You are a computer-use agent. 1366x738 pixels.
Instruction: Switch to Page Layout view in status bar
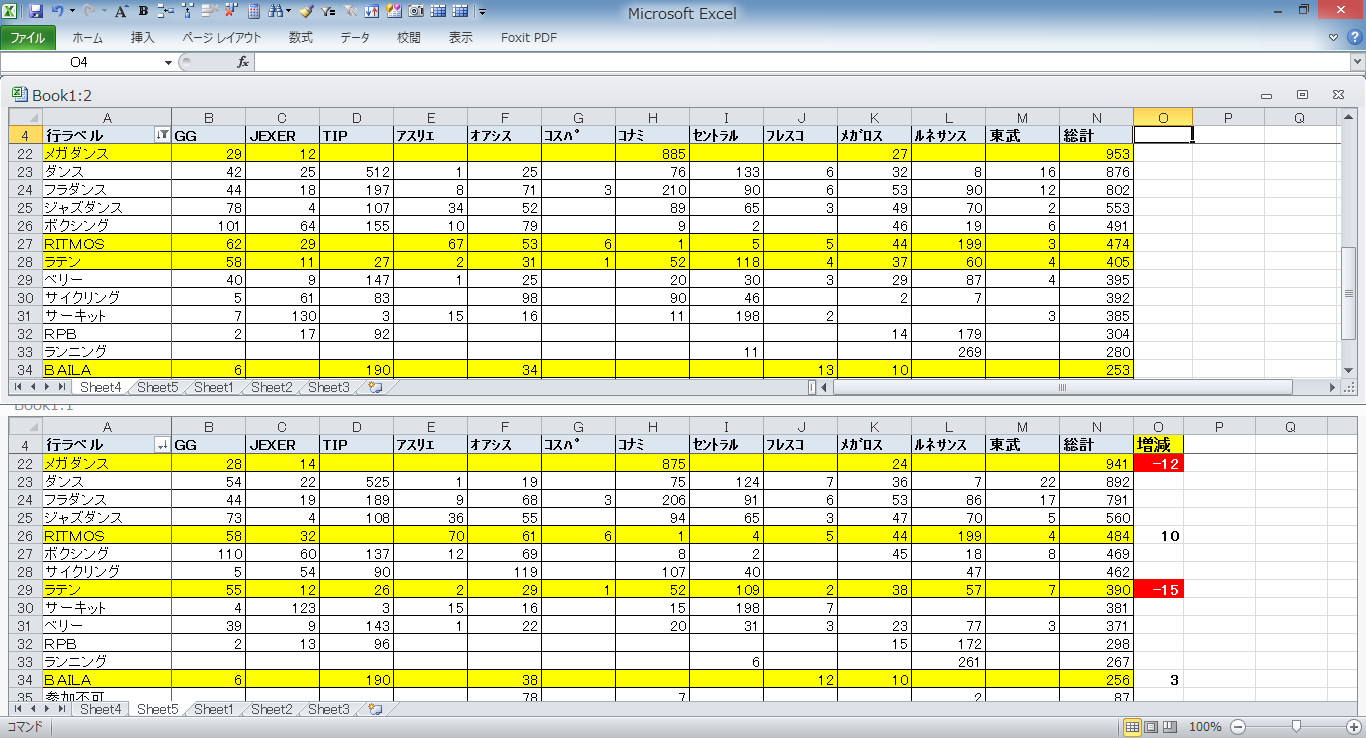pyautogui.click(x=1151, y=727)
